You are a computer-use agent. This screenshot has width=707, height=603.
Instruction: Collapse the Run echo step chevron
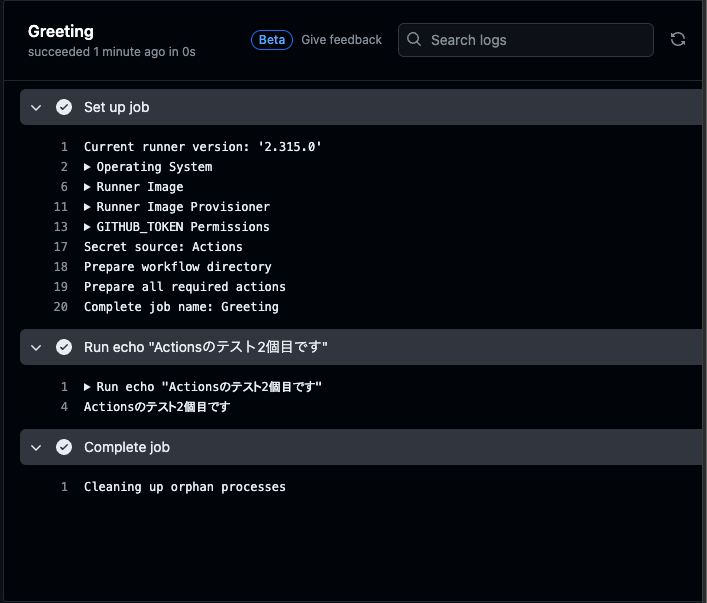pyautogui.click(x=36, y=348)
